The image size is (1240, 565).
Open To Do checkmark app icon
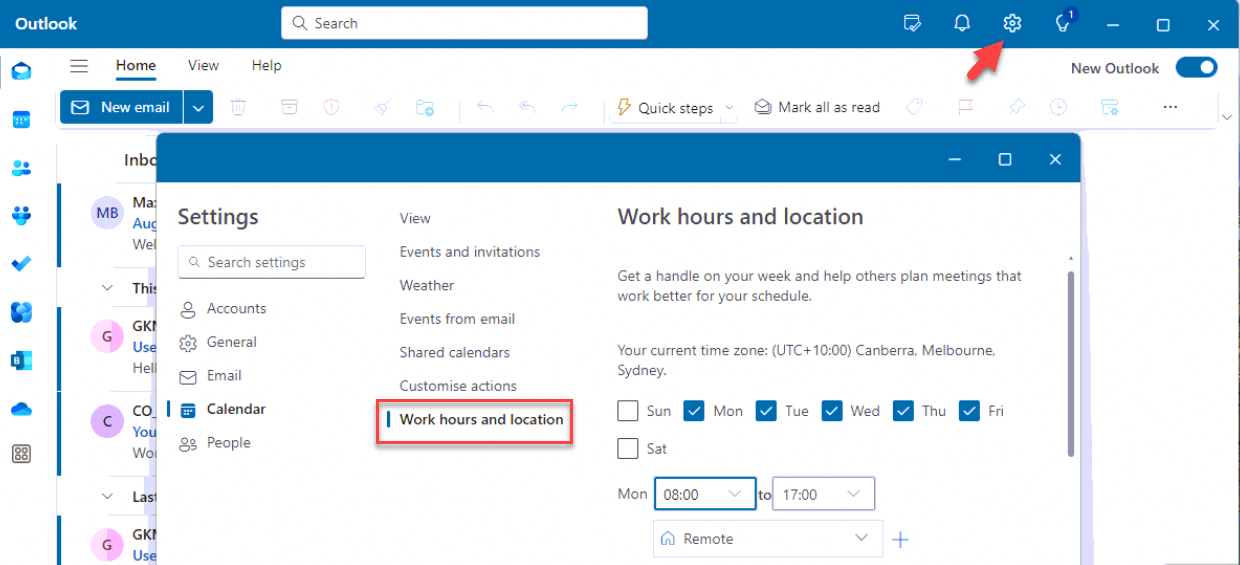click(x=21, y=264)
